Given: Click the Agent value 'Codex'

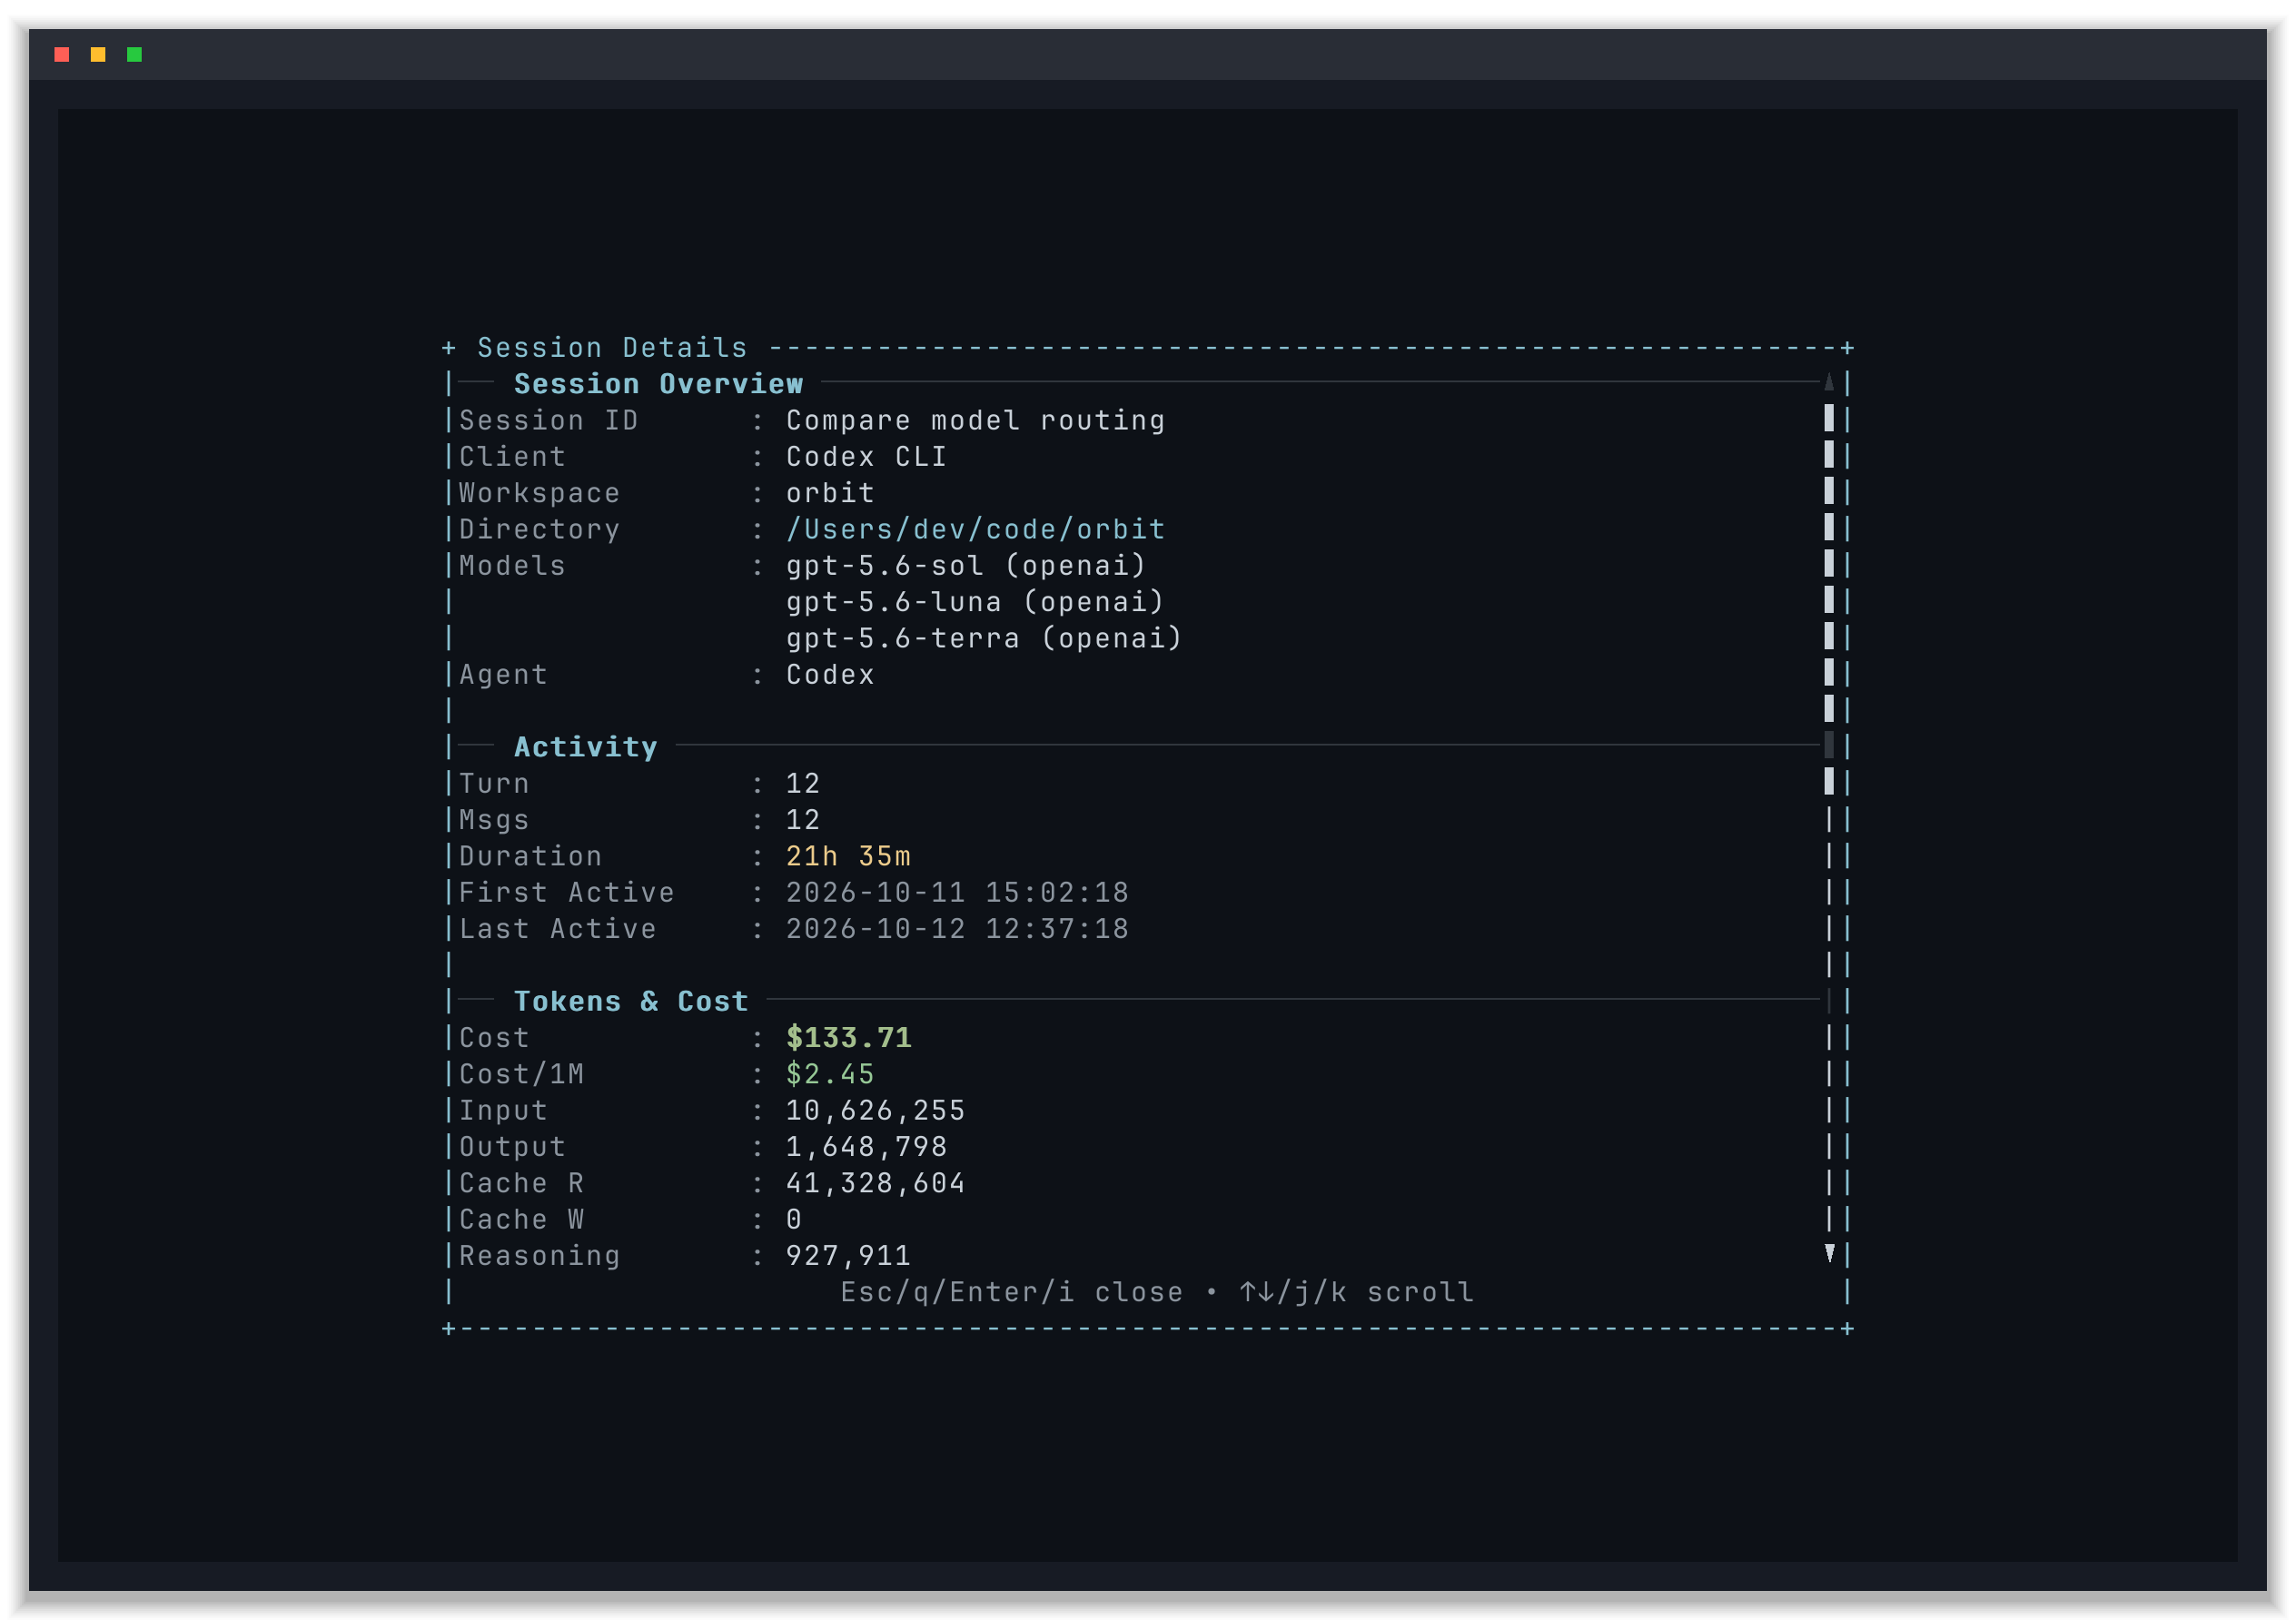Looking at the screenshot, I should click(x=830, y=674).
